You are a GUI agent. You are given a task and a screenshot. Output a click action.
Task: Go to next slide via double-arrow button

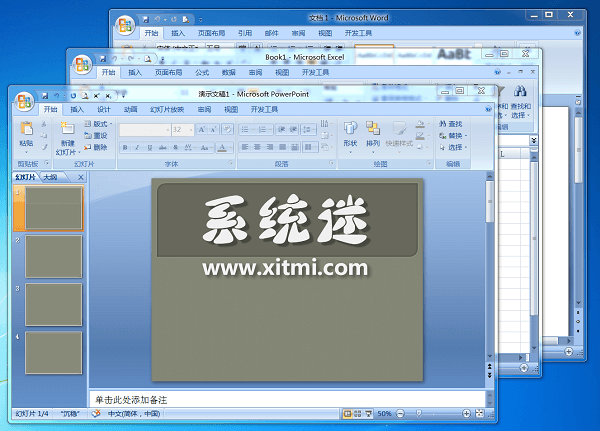tap(490, 376)
